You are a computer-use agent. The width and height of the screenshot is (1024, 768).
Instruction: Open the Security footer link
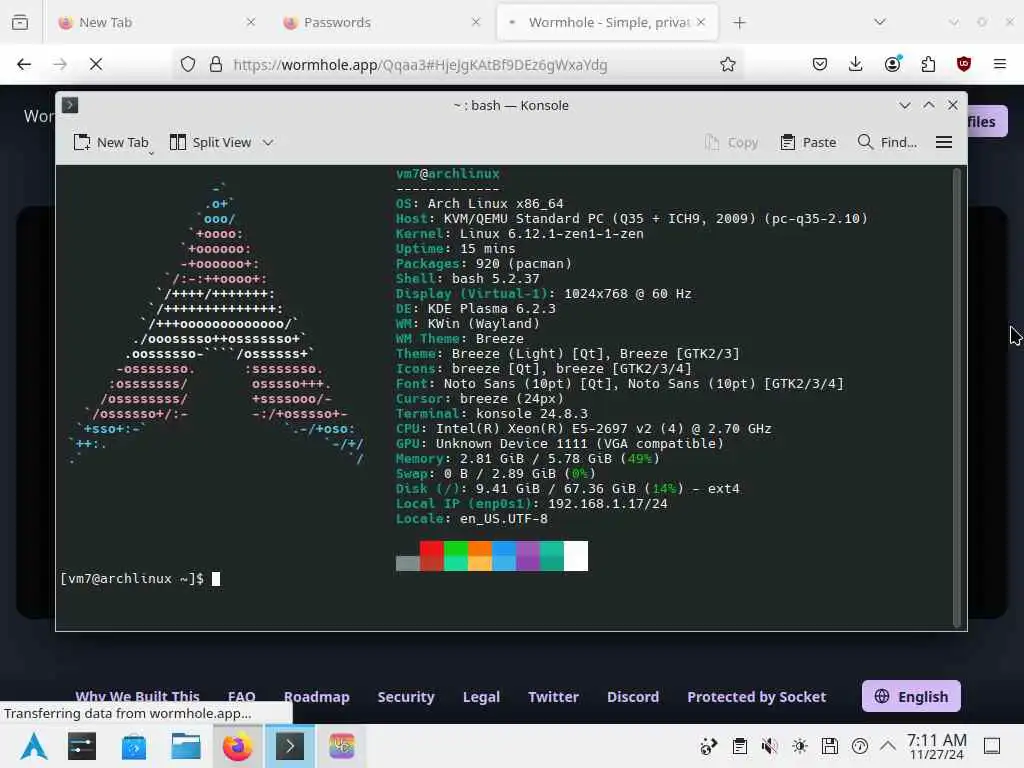[406, 697]
